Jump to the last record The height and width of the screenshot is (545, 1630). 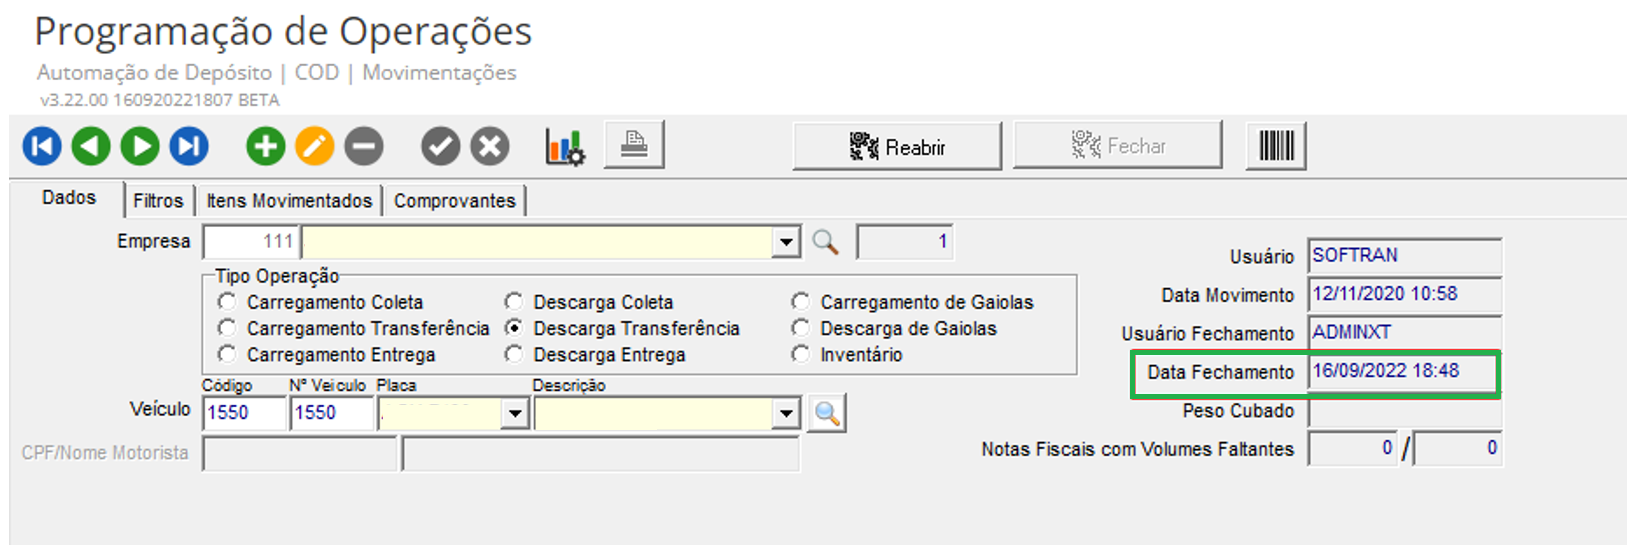(189, 147)
